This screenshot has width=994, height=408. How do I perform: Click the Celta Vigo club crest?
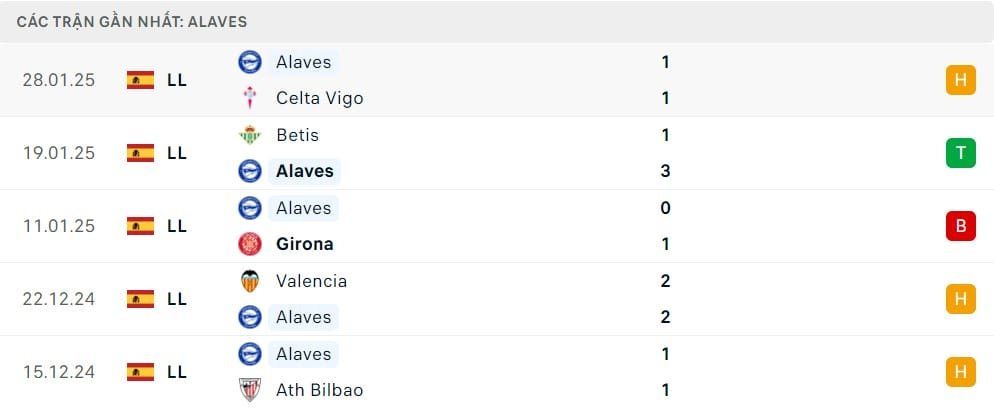tap(249, 98)
